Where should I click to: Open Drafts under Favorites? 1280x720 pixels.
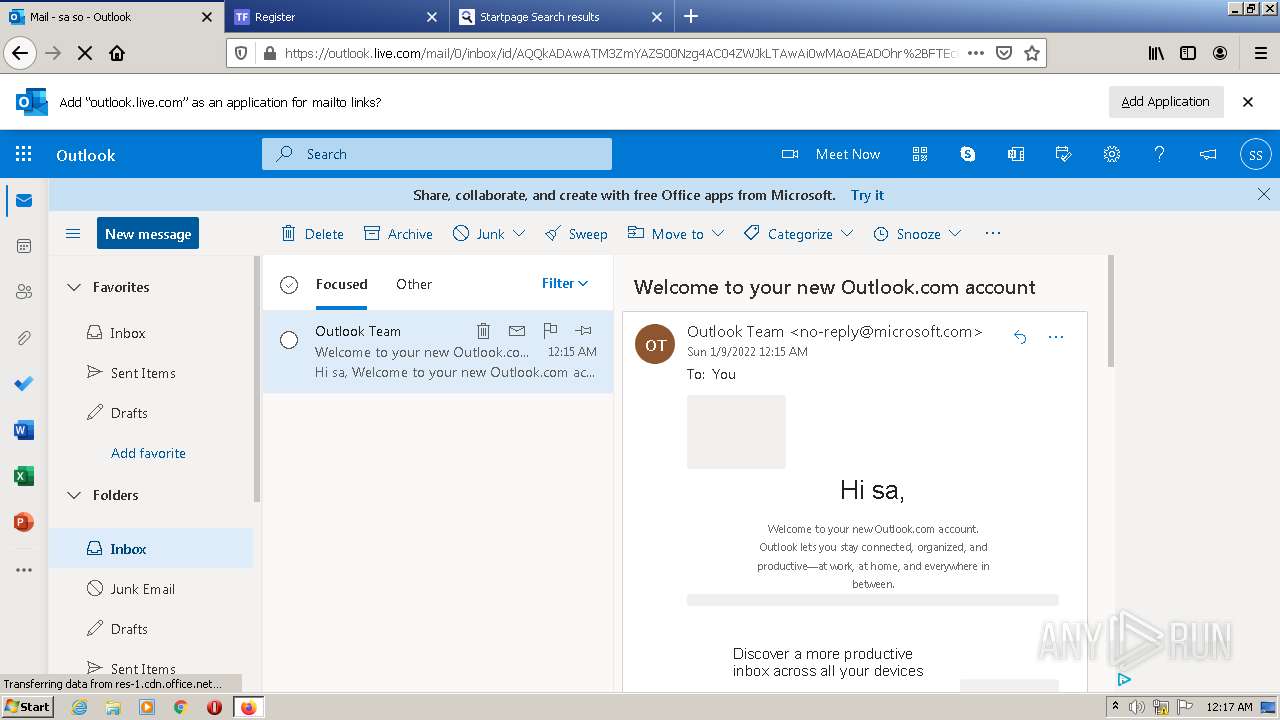151,413
